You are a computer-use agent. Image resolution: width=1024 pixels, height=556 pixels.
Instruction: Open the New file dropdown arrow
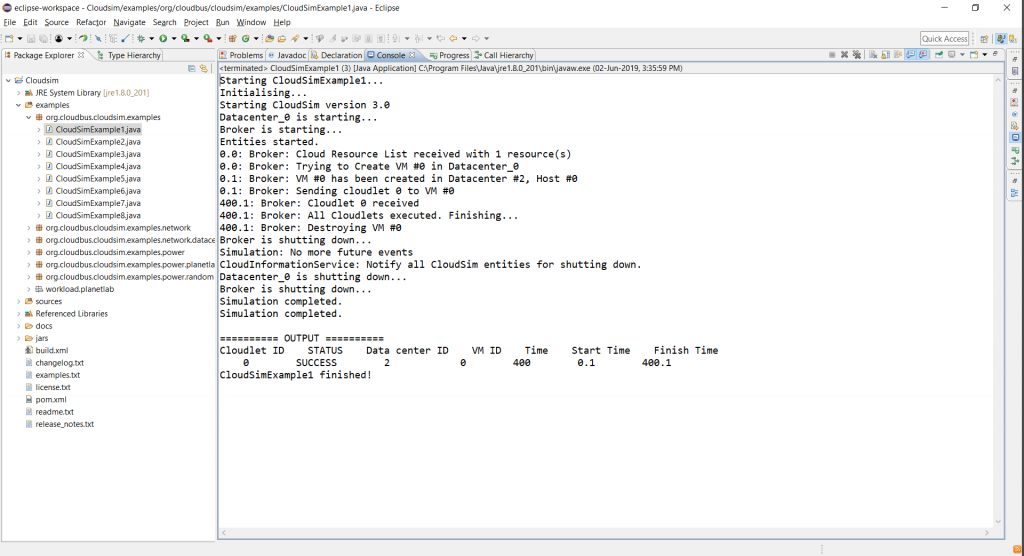click(20, 39)
